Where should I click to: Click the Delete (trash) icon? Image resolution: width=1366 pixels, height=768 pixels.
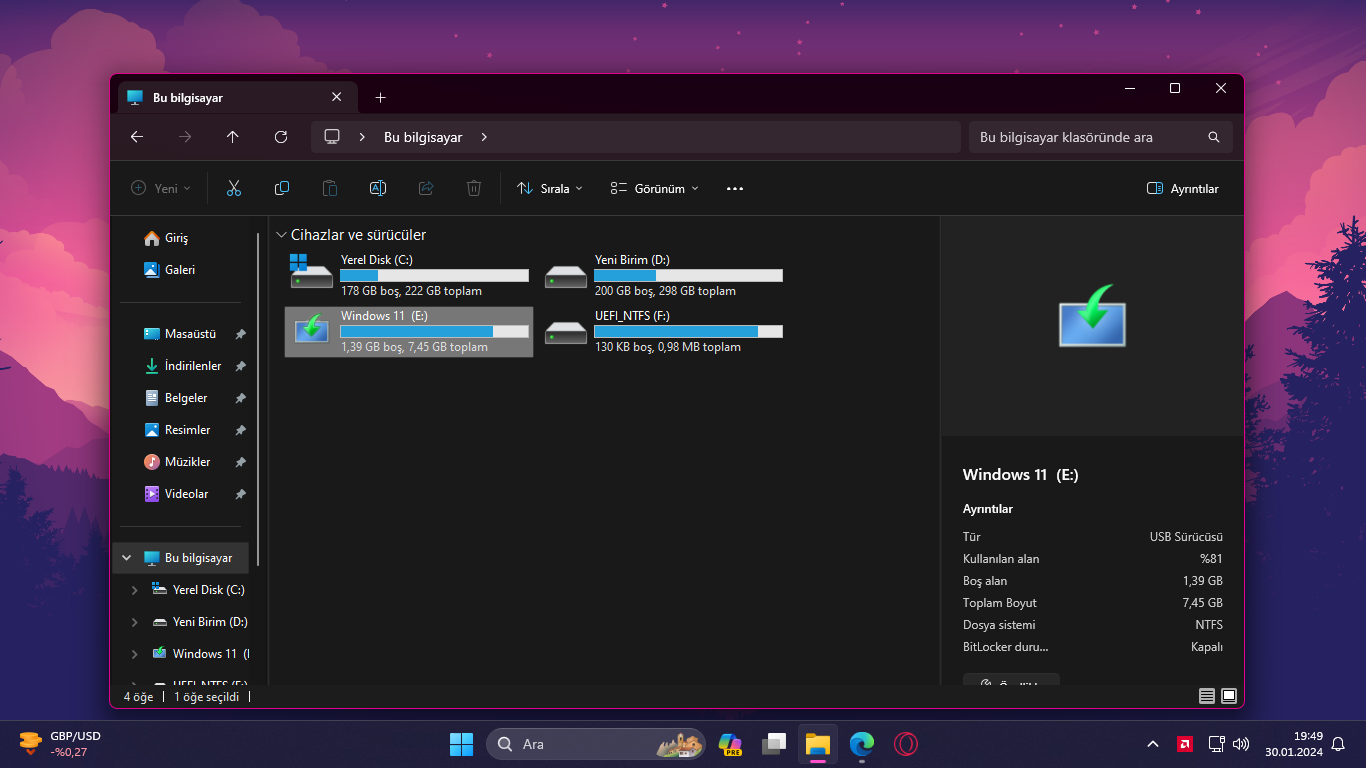[x=473, y=188]
